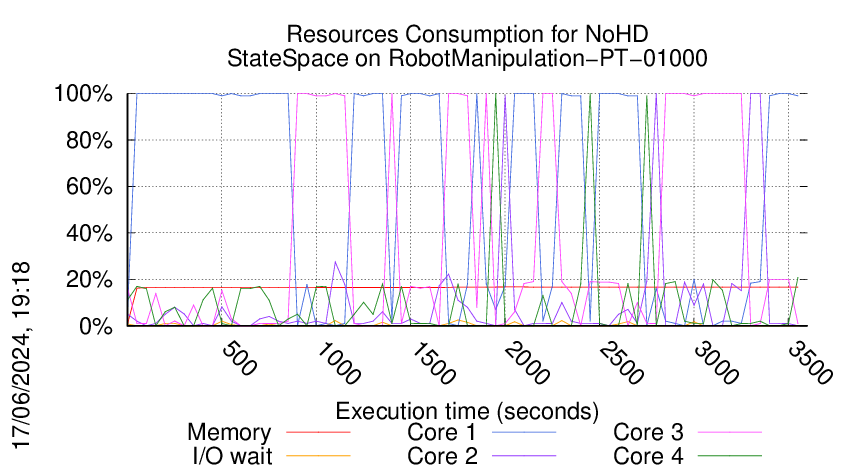Click the subtitle 'StateSpace on RobotManipulation-PT-01000'
This screenshot has height=475, width=850.
[x=467, y=58]
